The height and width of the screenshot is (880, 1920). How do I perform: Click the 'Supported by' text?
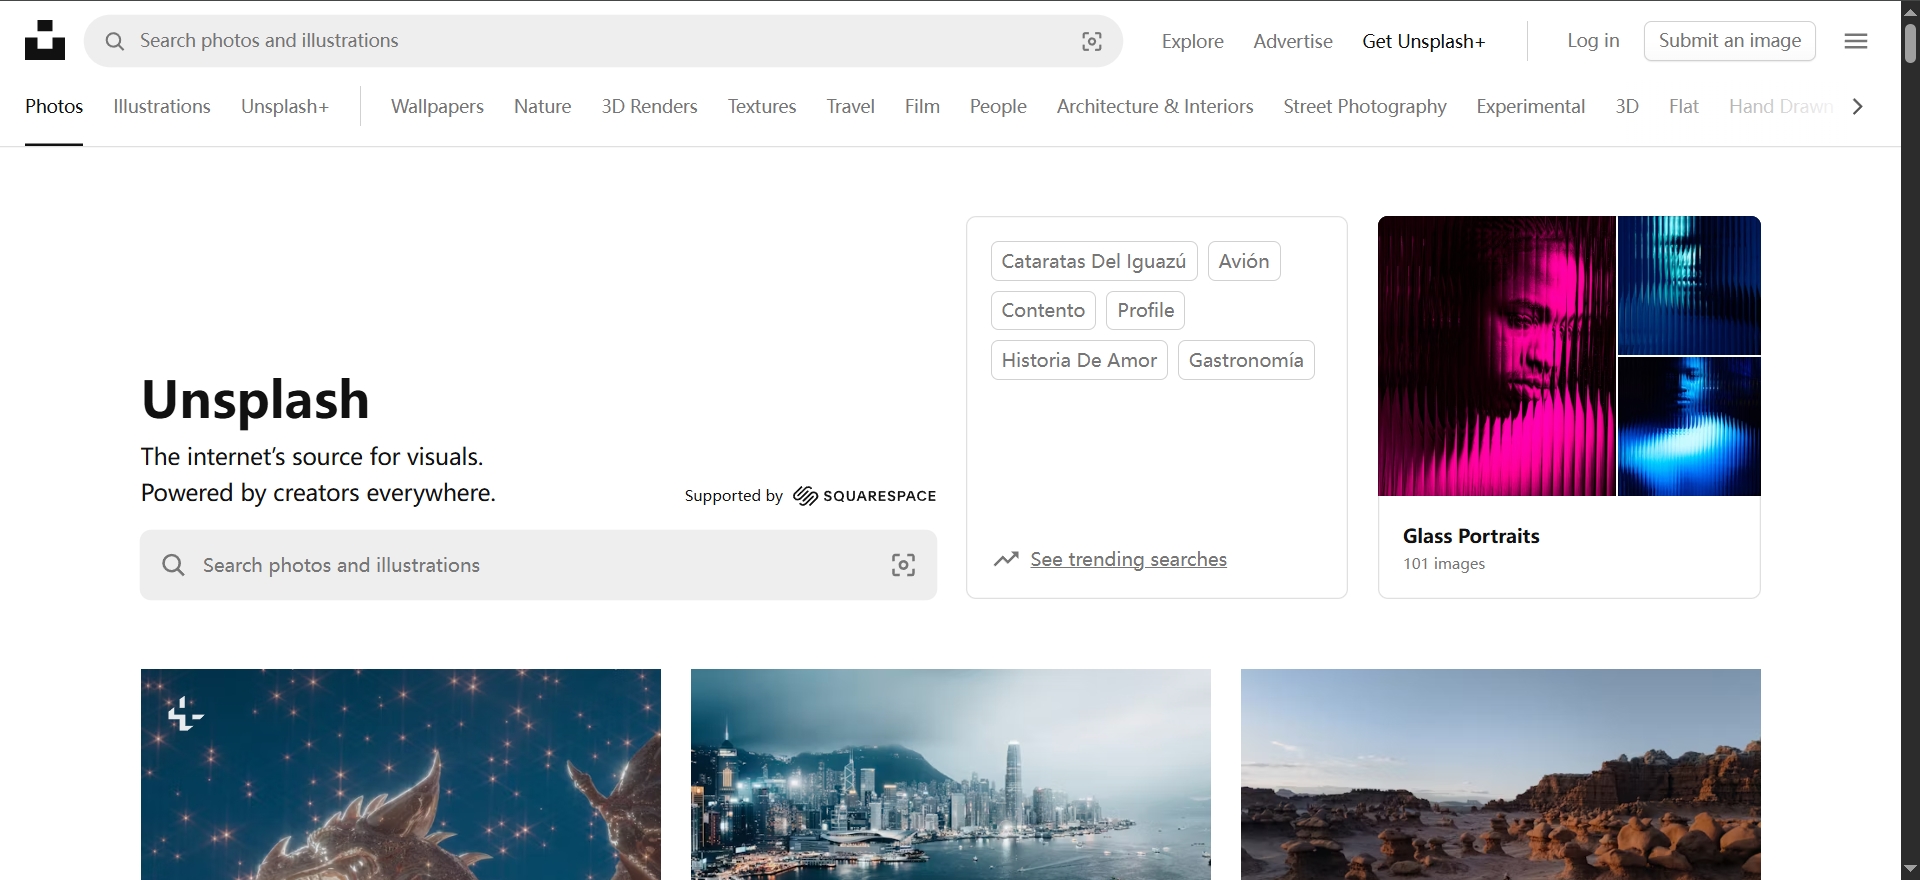tap(734, 496)
